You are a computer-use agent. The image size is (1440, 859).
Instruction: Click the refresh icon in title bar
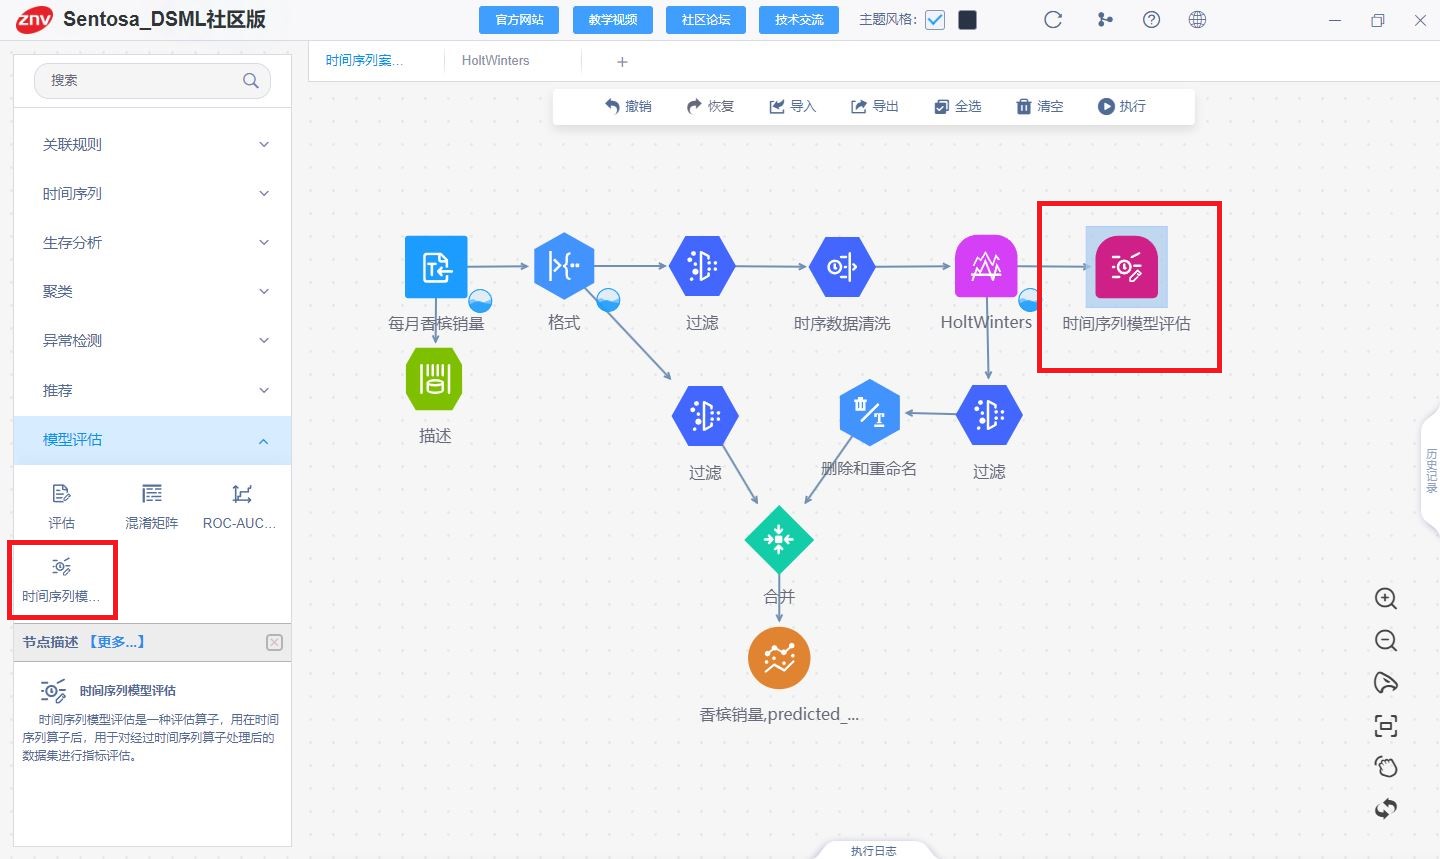pos(1053,20)
